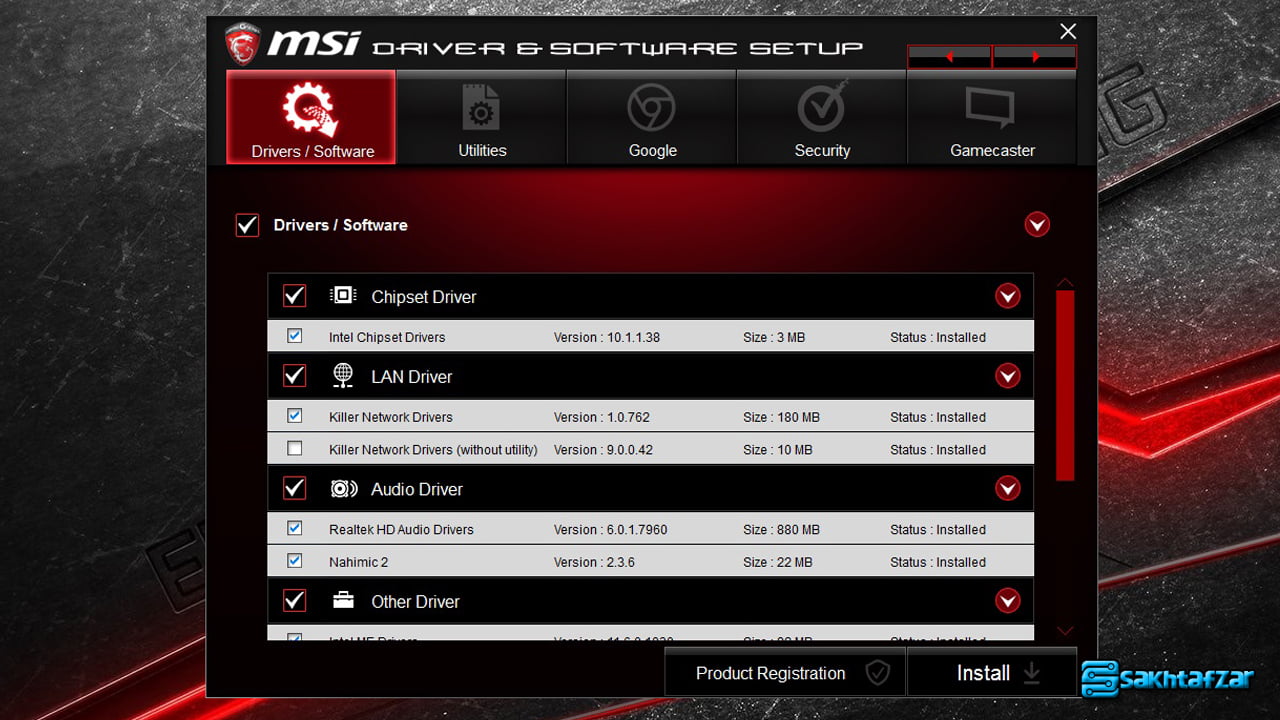
Task: Click the Utilities gear document icon
Action: (481, 108)
